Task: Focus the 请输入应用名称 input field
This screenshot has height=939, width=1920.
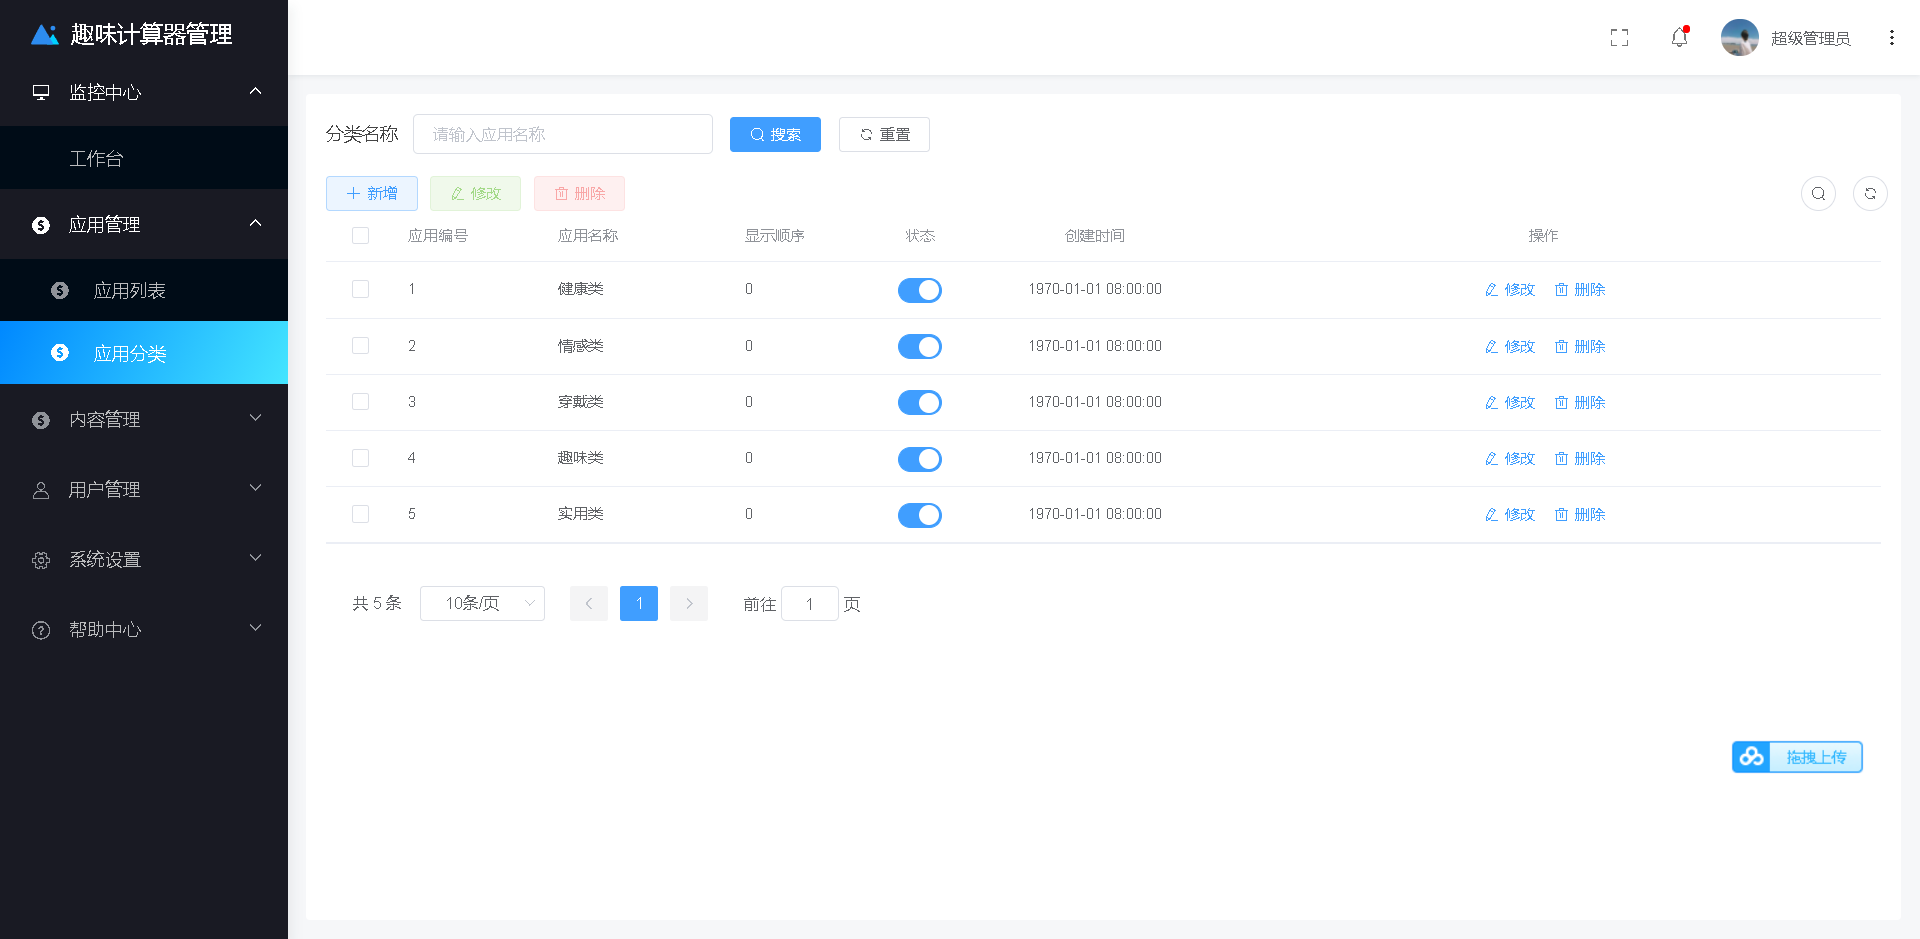Action: click(x=563, y=134)
